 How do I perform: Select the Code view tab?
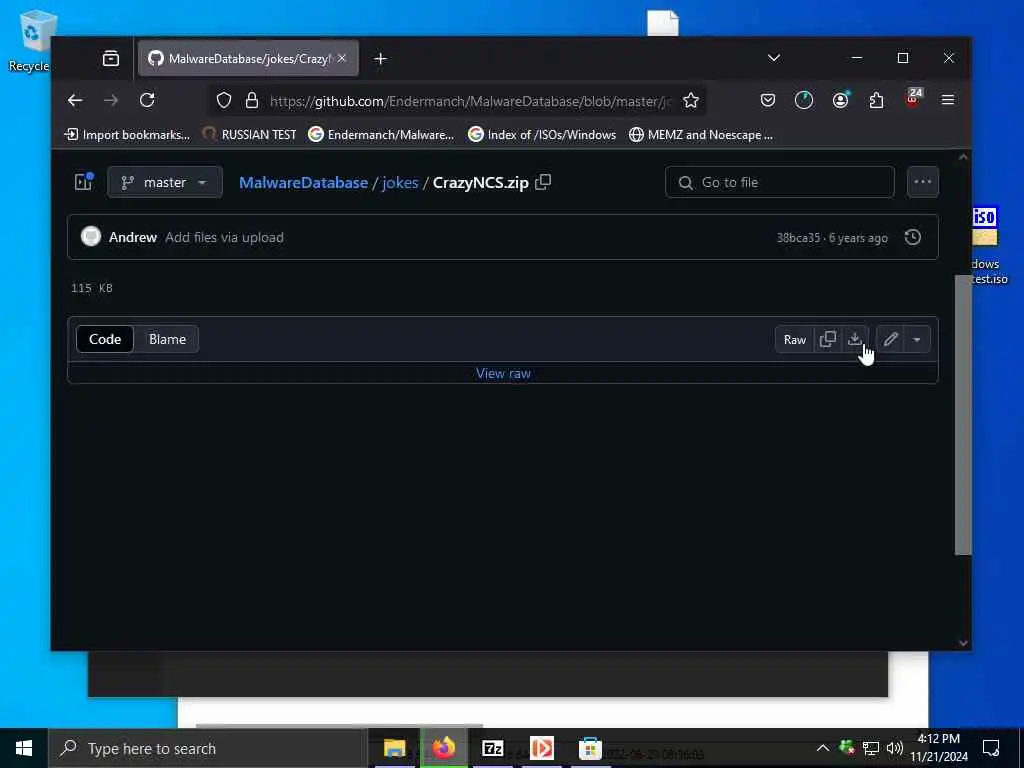click(104, 339)
